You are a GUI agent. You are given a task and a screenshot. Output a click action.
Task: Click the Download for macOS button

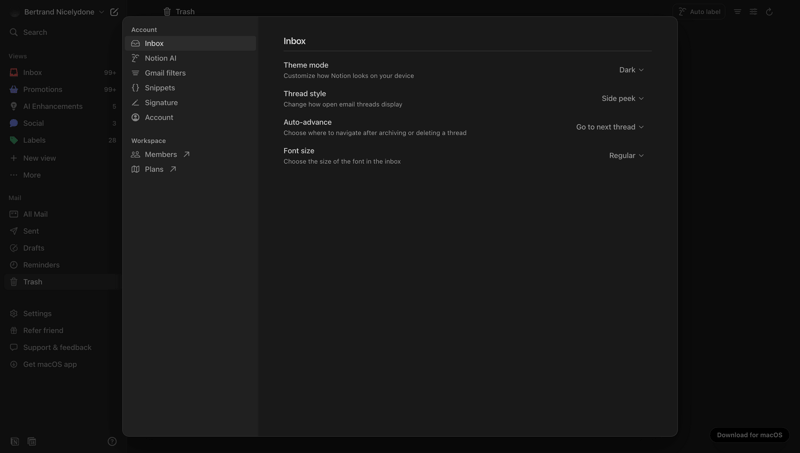pos(749,435)
